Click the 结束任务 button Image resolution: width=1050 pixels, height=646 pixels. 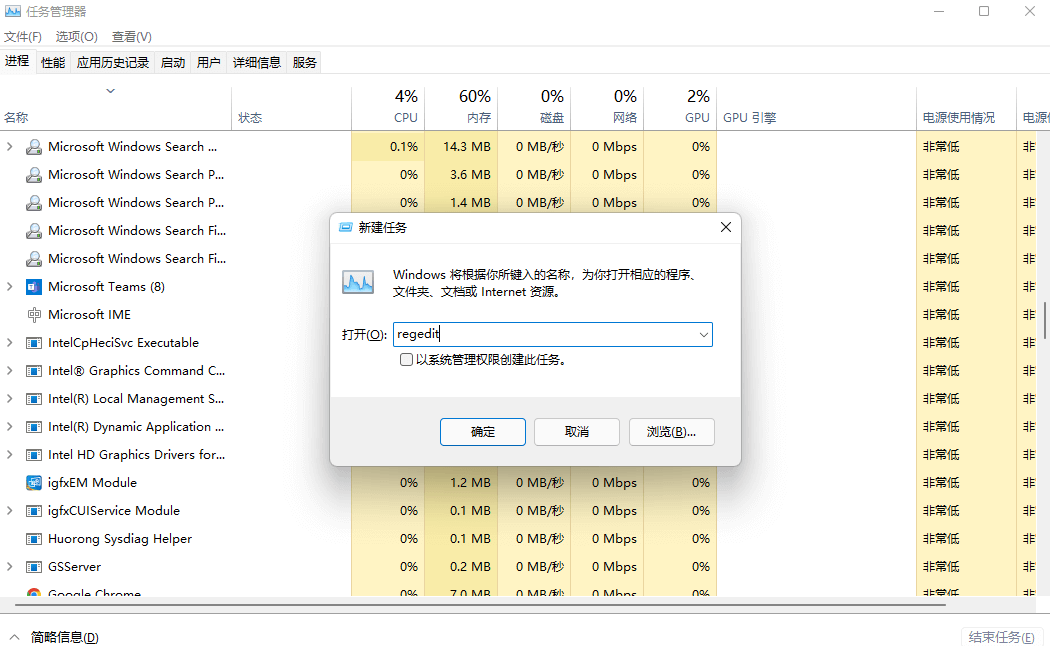[1000, 635]
